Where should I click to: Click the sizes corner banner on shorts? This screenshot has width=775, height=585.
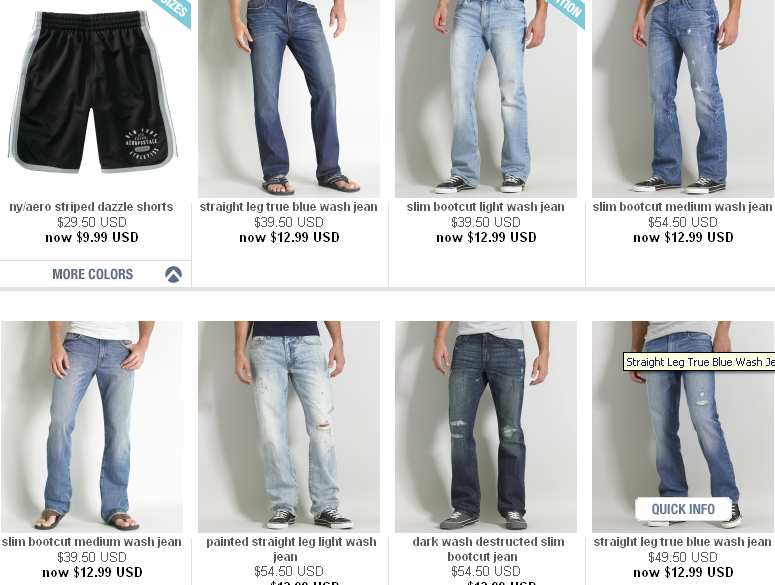(173, 11)
